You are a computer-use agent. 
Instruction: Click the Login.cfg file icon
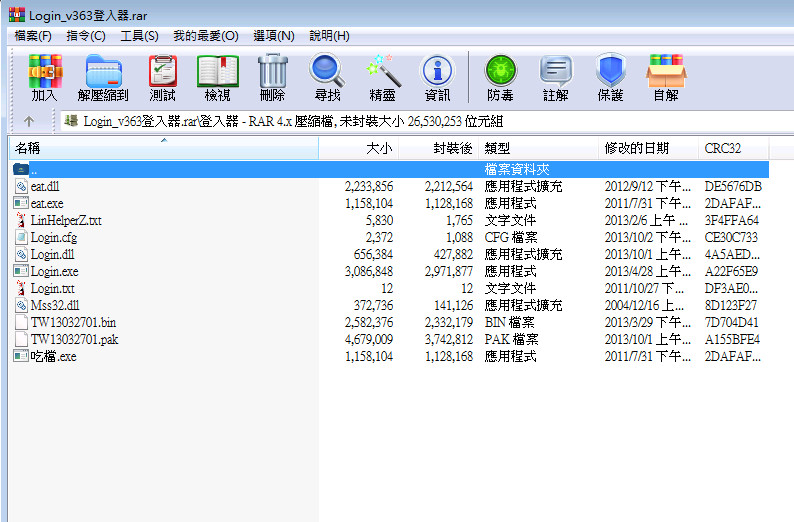click(21, 237)
